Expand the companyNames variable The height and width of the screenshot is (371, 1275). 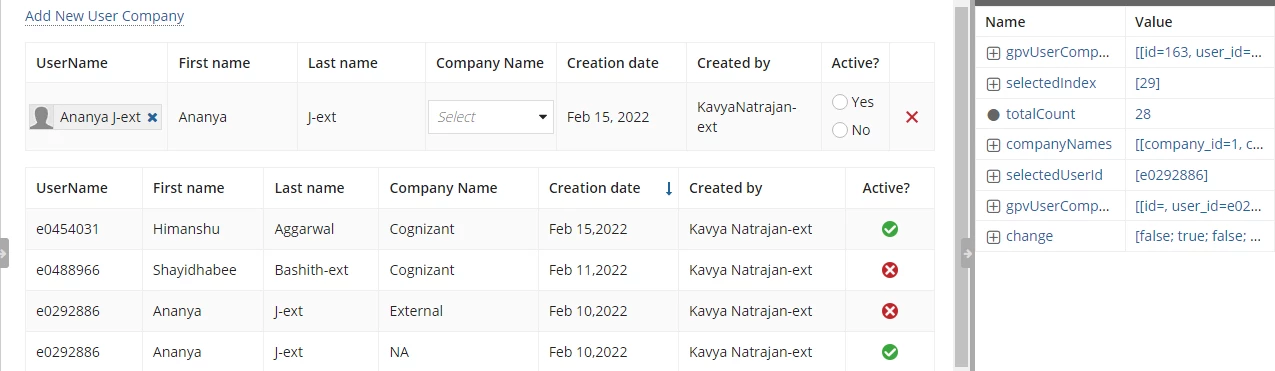point(993,145)
